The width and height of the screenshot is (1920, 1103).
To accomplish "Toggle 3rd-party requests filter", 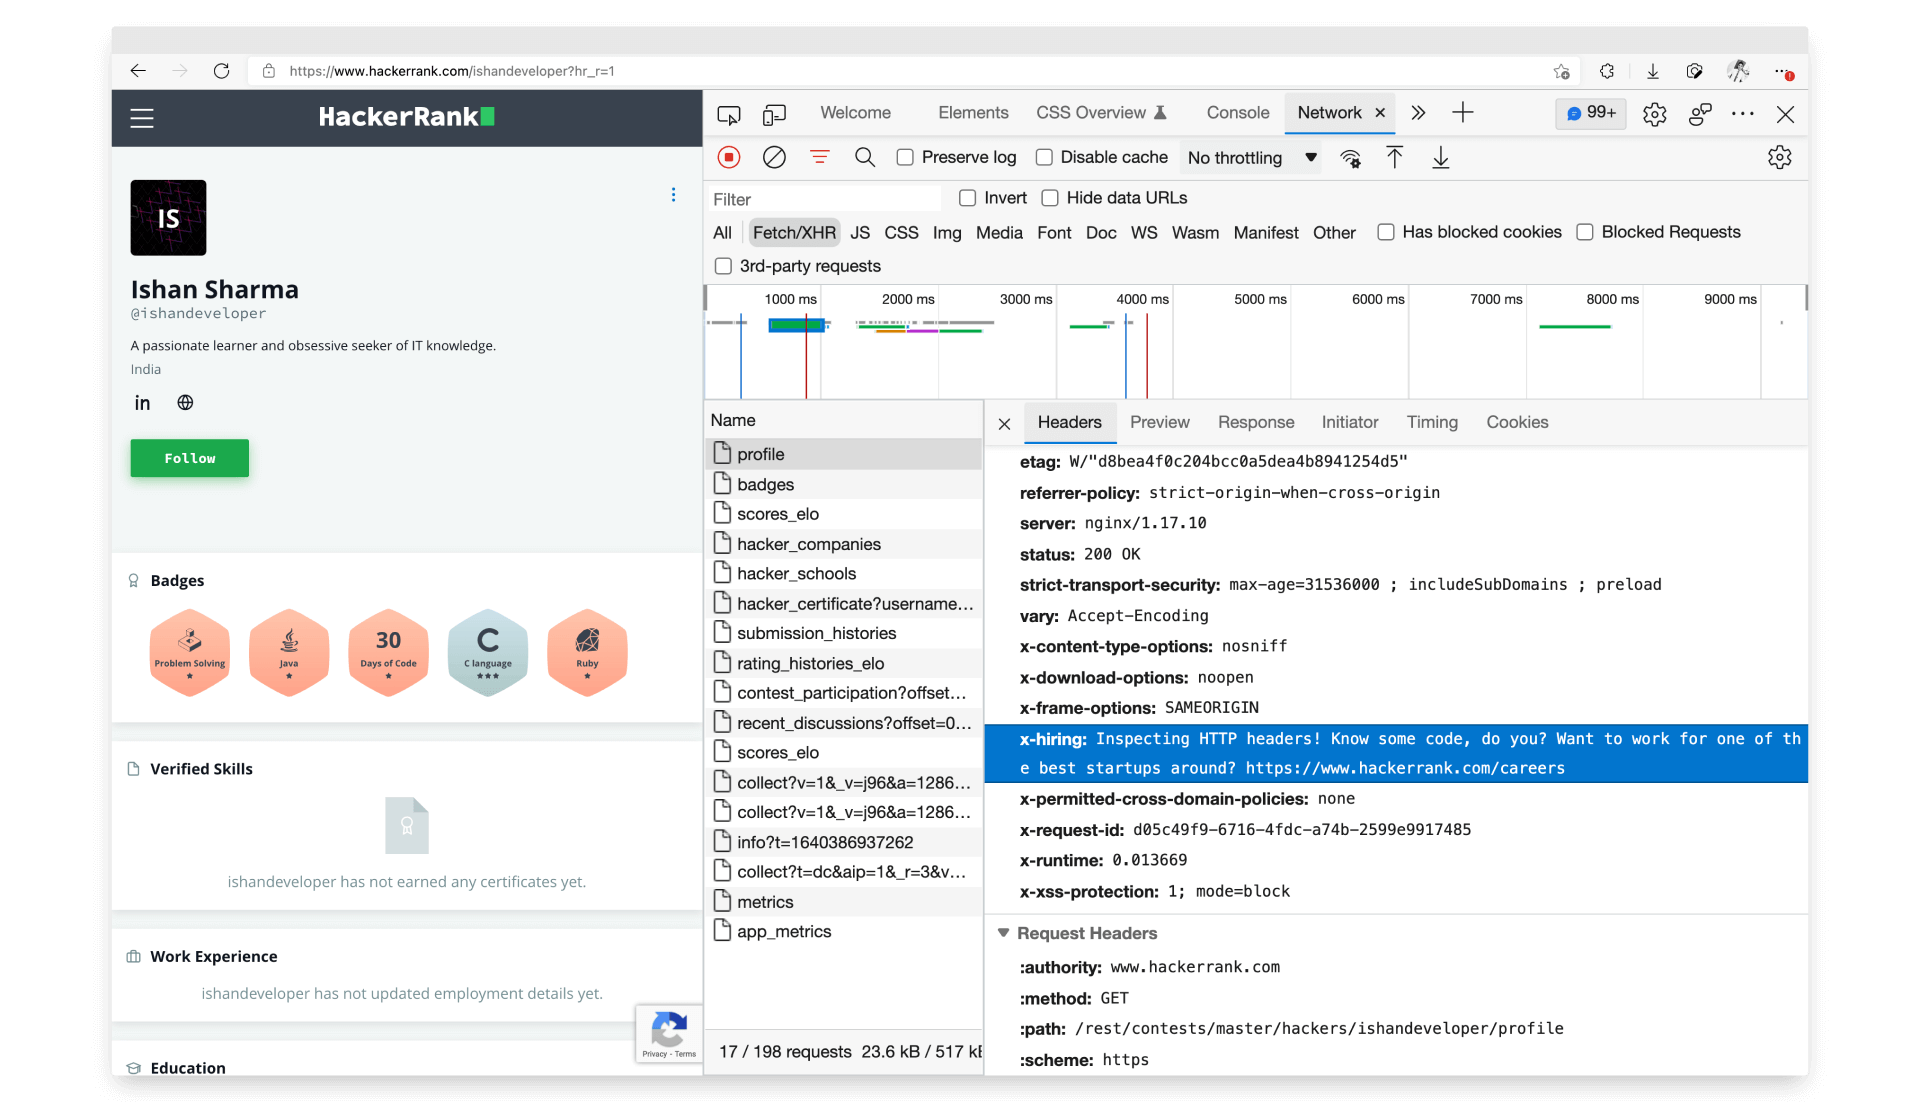I will point(723,265).
